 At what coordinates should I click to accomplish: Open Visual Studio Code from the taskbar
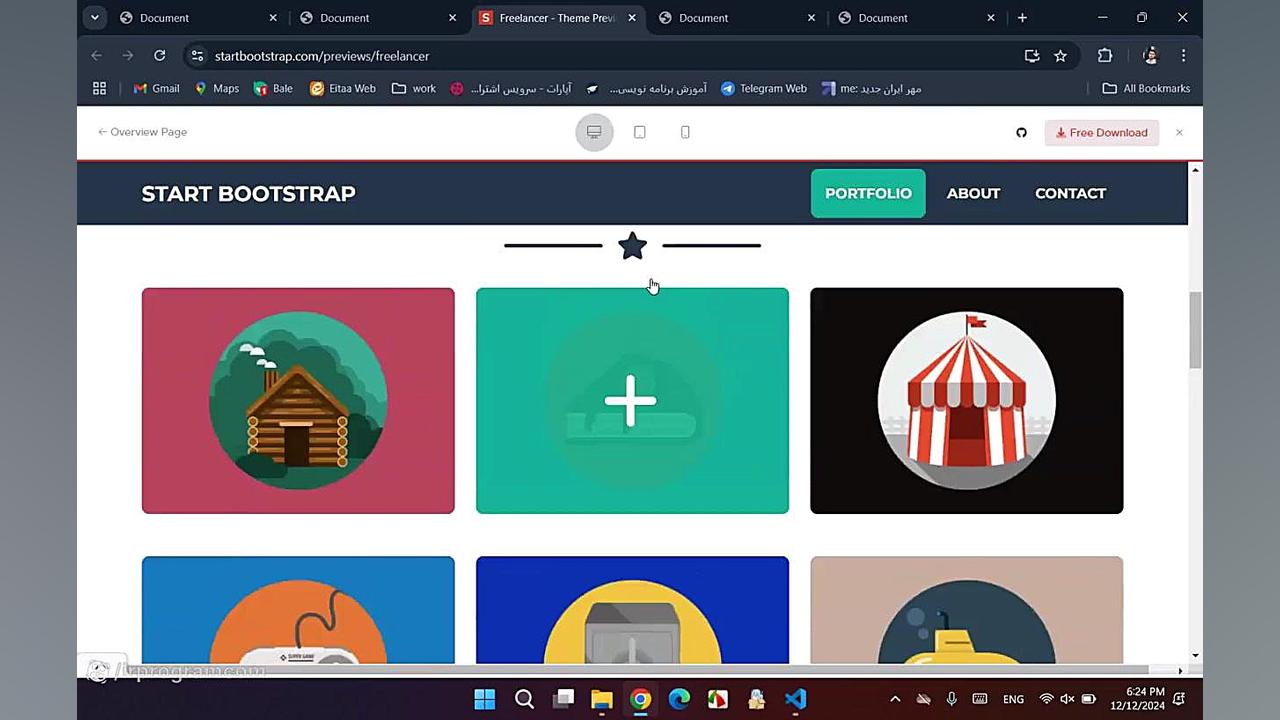click(x=795, y=699)
